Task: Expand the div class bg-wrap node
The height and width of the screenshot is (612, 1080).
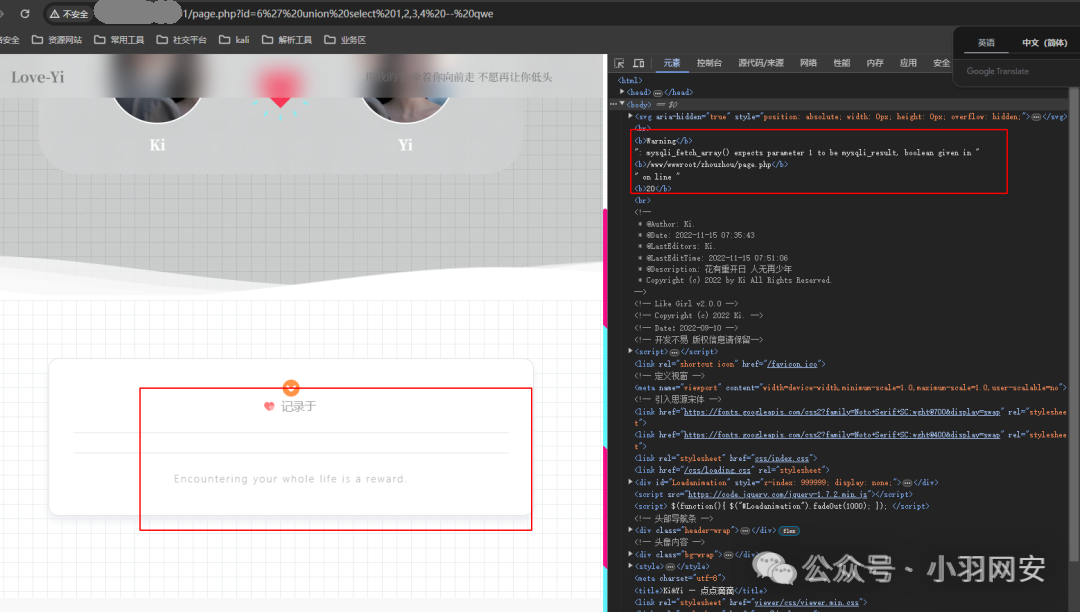Action: click(630, 553)
